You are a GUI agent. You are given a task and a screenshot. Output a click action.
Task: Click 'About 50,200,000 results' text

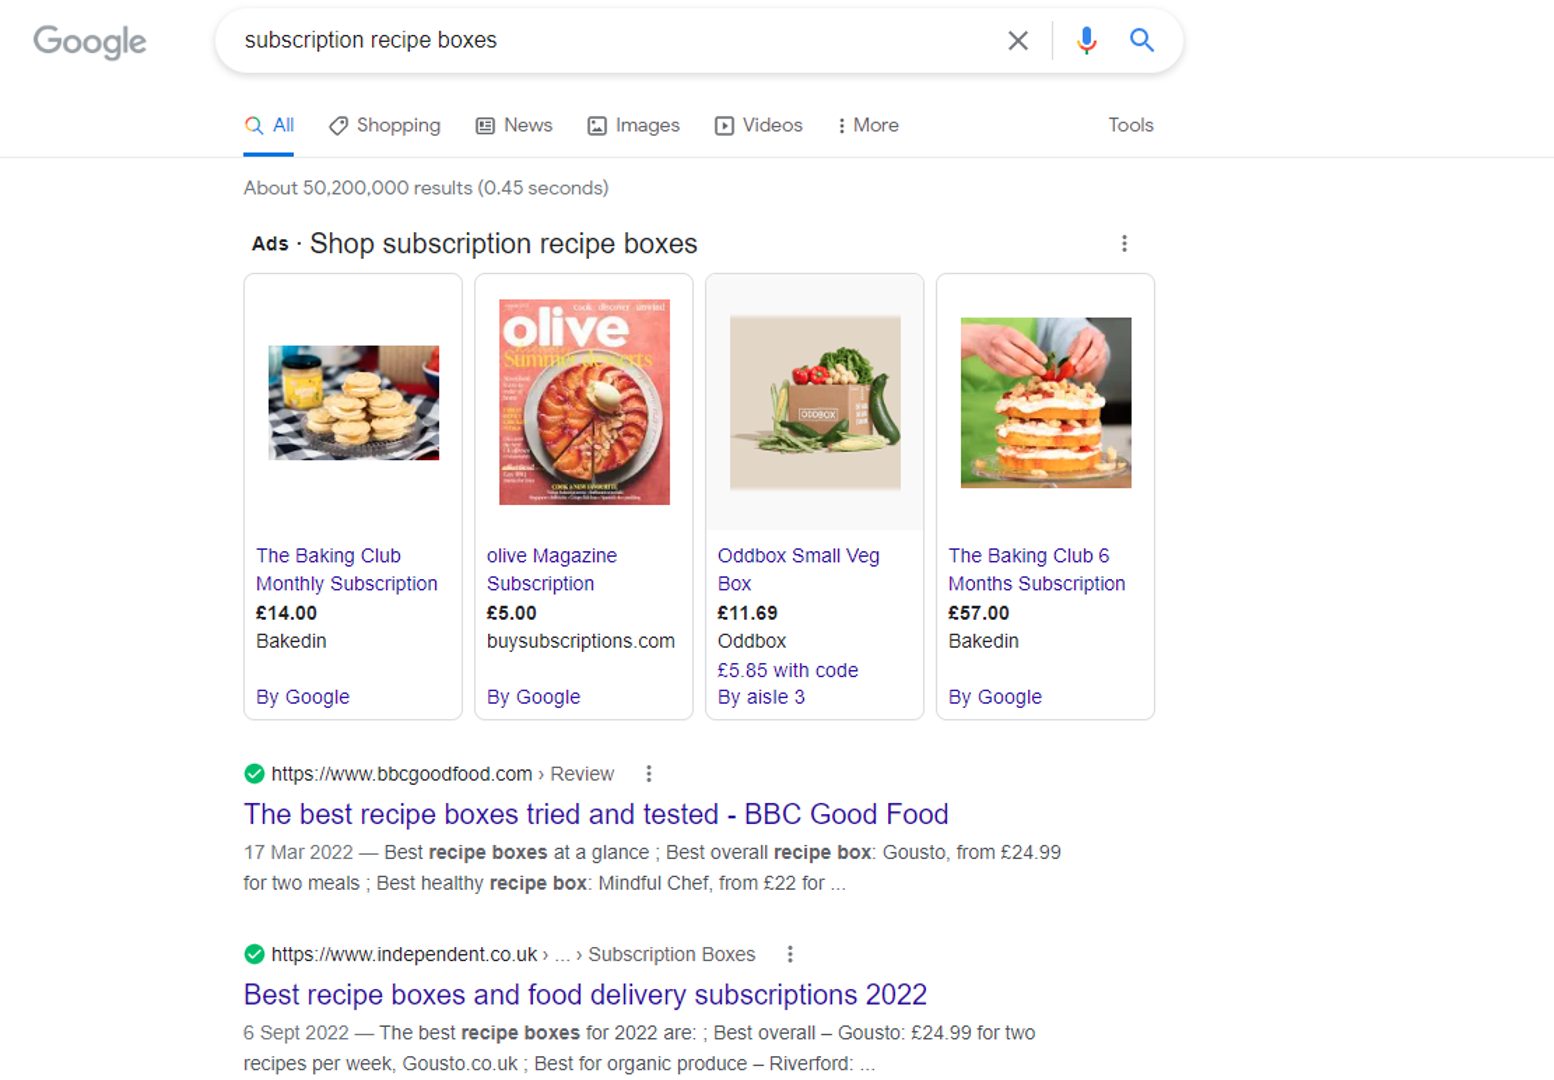[426, 188]
